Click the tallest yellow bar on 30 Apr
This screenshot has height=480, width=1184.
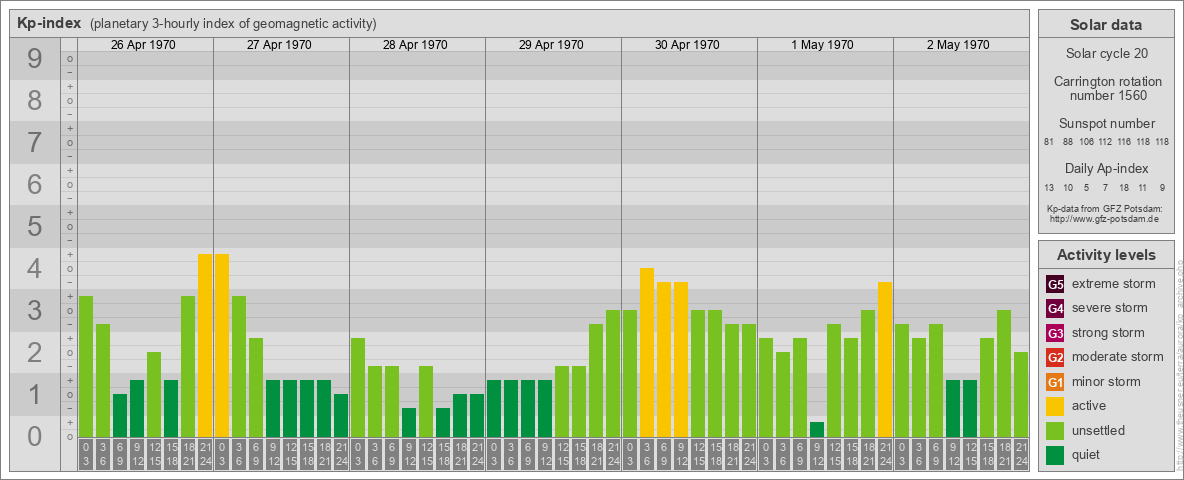tap(647, 352)
